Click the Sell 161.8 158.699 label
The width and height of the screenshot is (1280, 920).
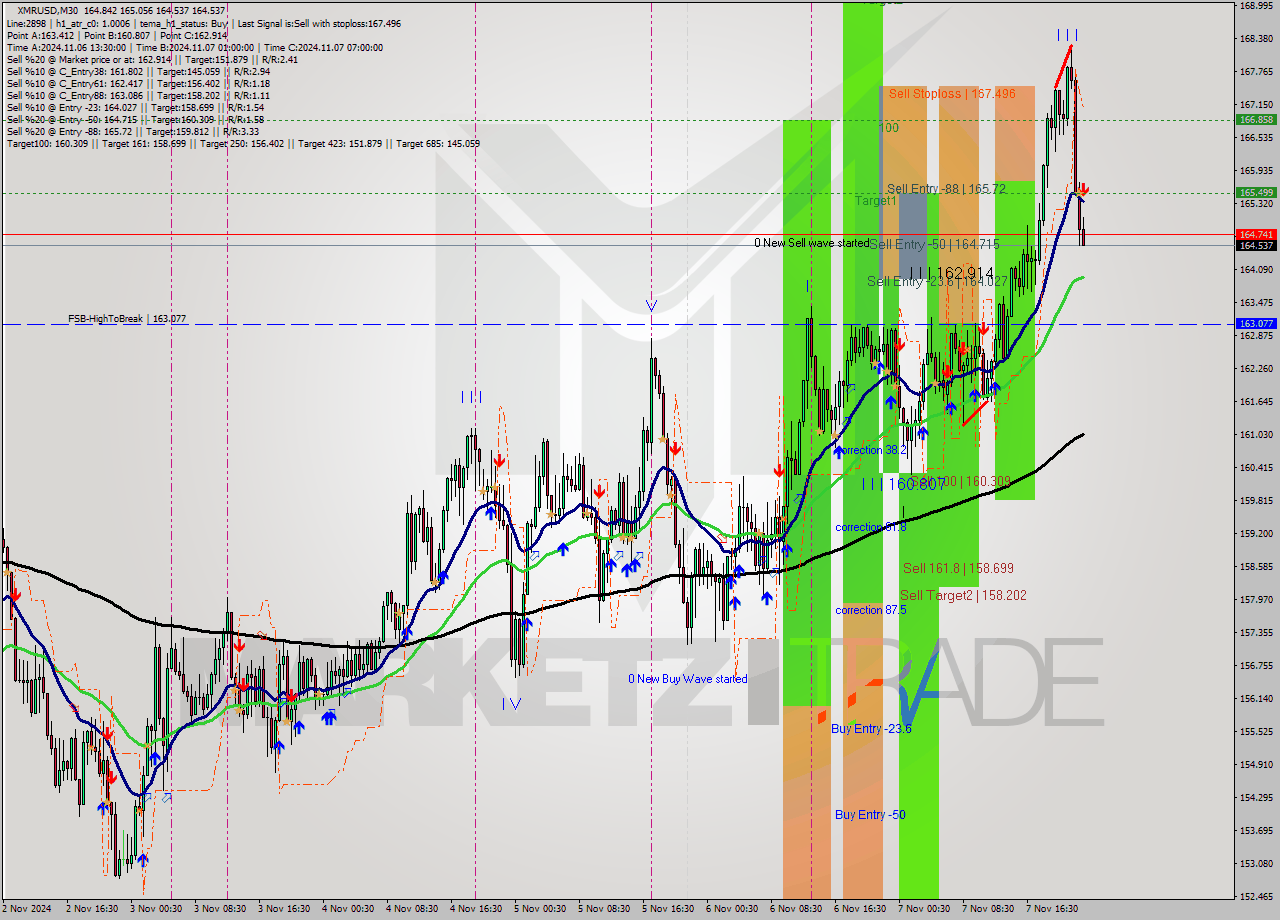(x=958, y=568)
